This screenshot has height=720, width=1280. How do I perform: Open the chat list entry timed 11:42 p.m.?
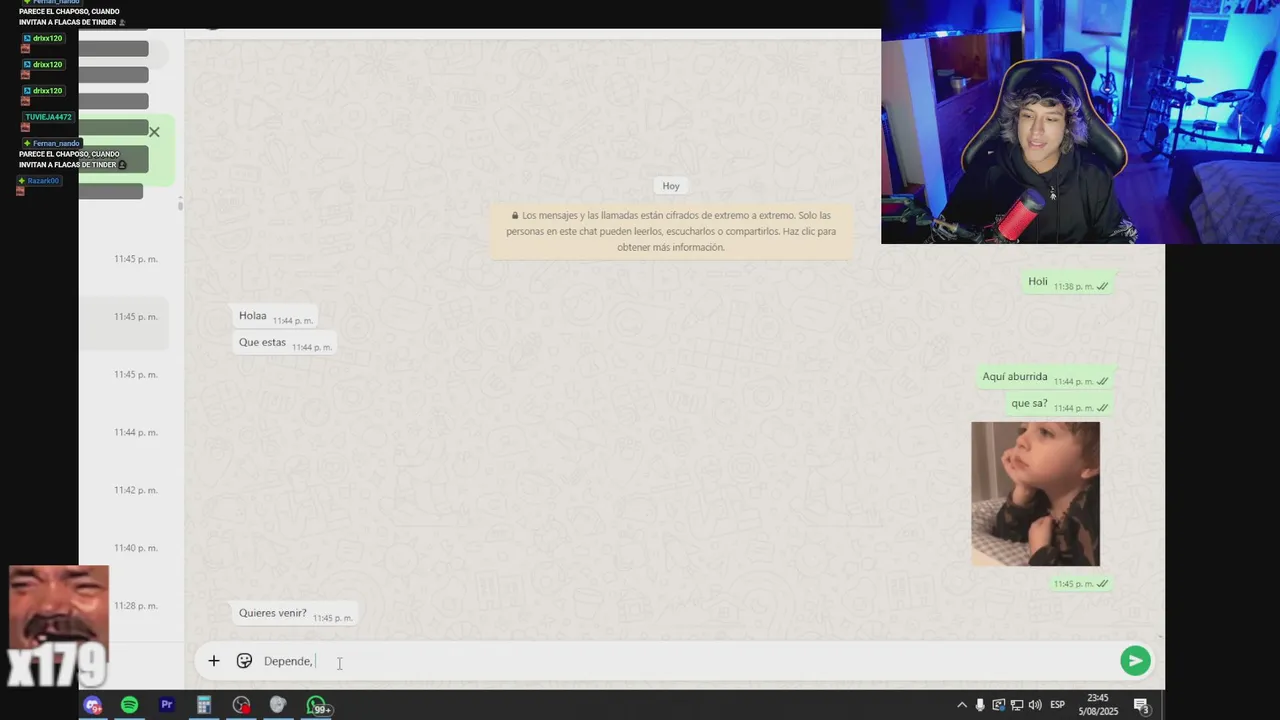[124, 491]
